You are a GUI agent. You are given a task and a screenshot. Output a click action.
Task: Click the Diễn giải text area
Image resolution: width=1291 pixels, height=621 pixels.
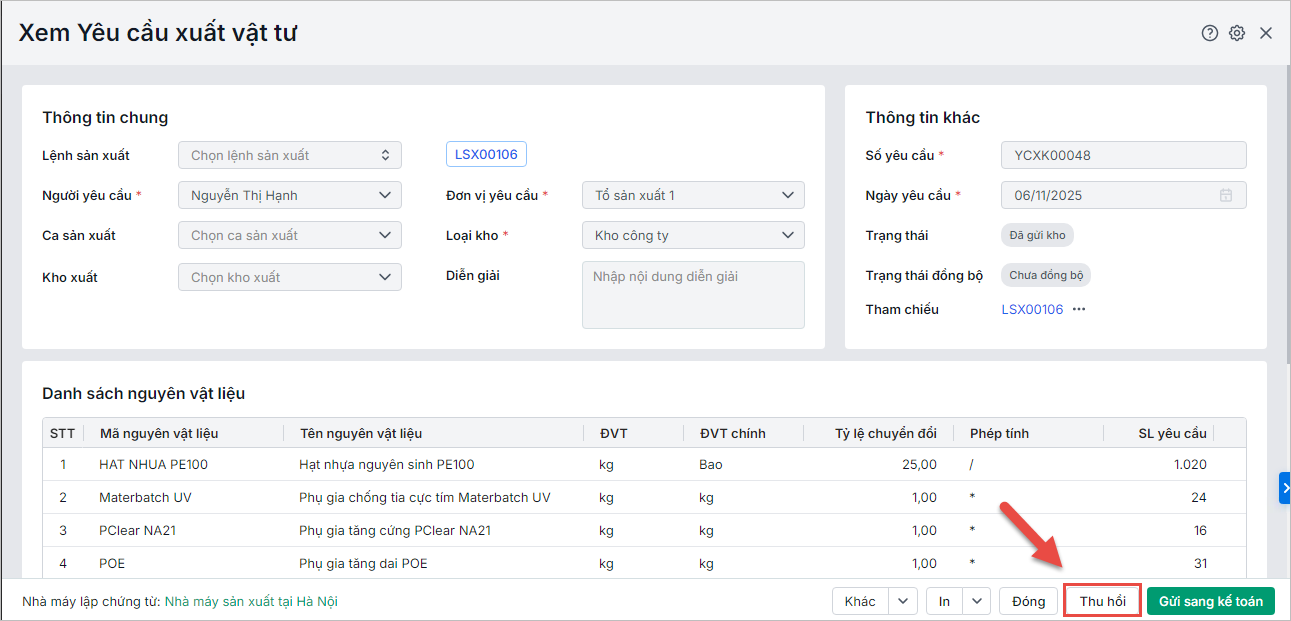tap(693, 295)
